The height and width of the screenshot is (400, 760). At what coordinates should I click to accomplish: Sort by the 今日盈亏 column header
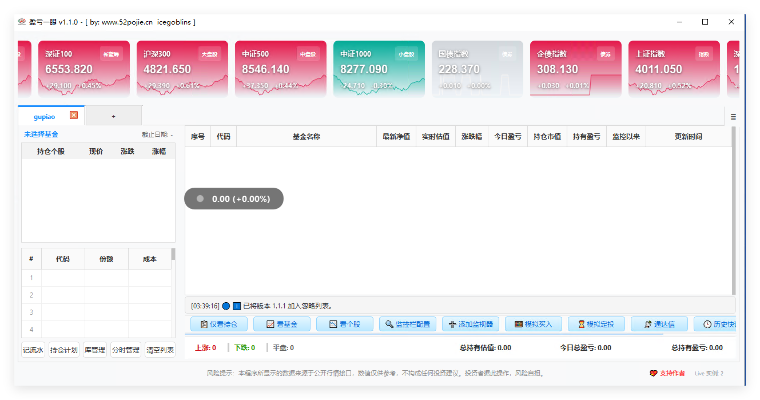507,137
